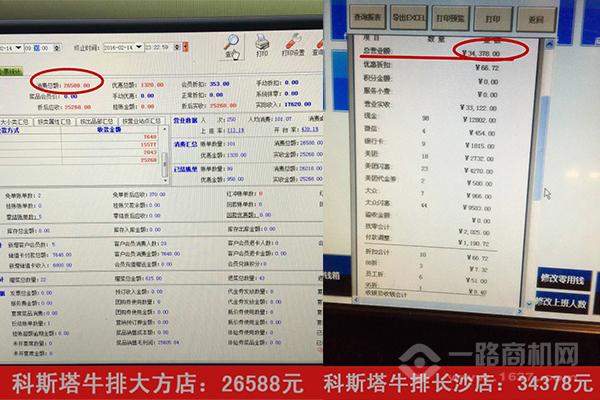Click the 打印 button in right window

point(493,19)
